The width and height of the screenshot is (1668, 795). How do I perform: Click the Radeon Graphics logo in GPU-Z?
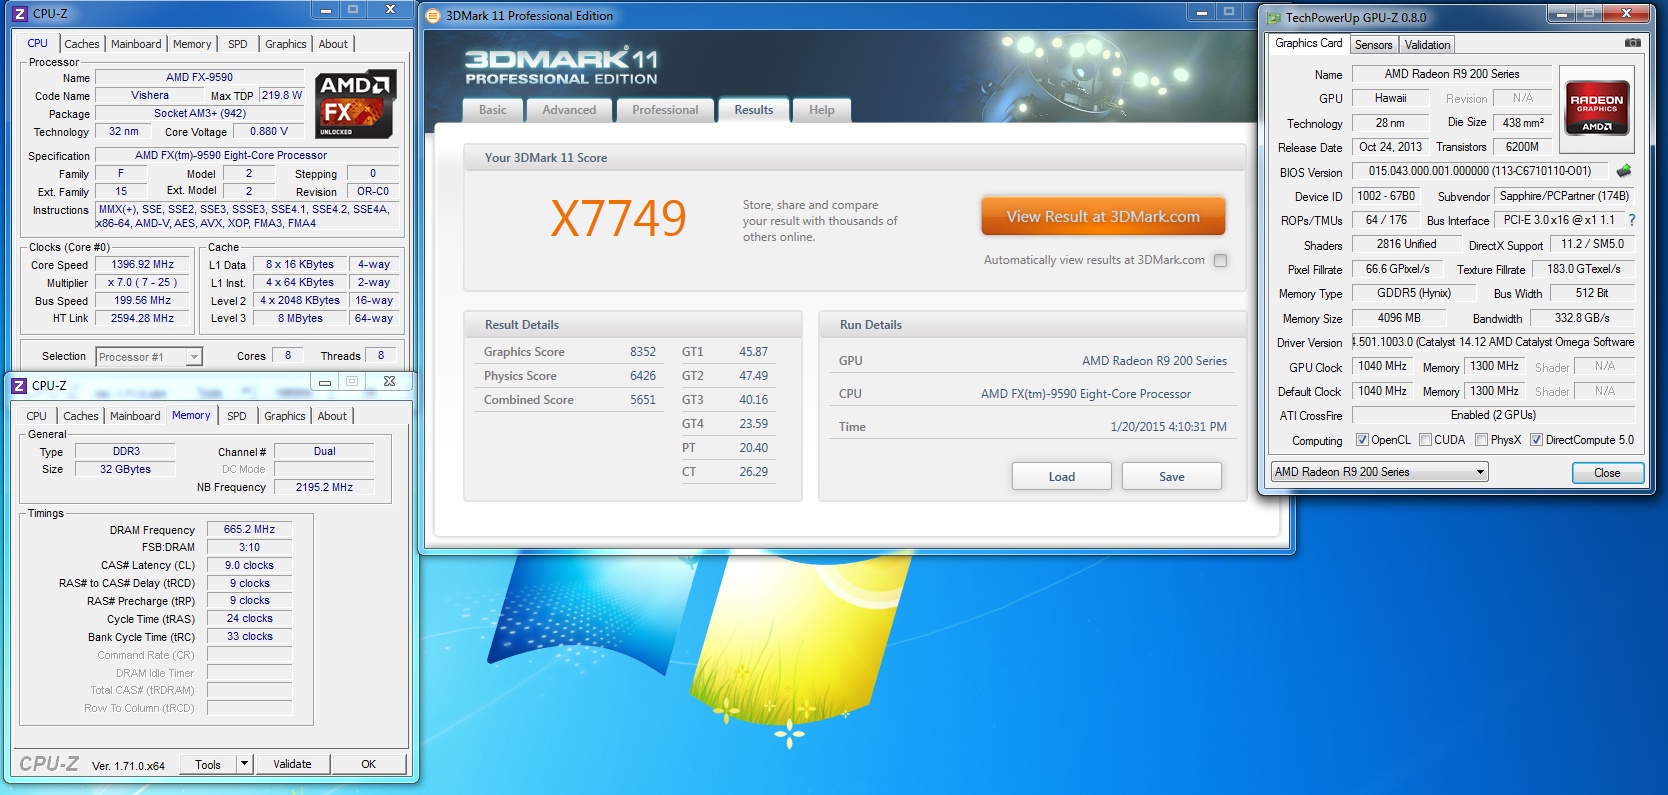(x=1597, y=108)
